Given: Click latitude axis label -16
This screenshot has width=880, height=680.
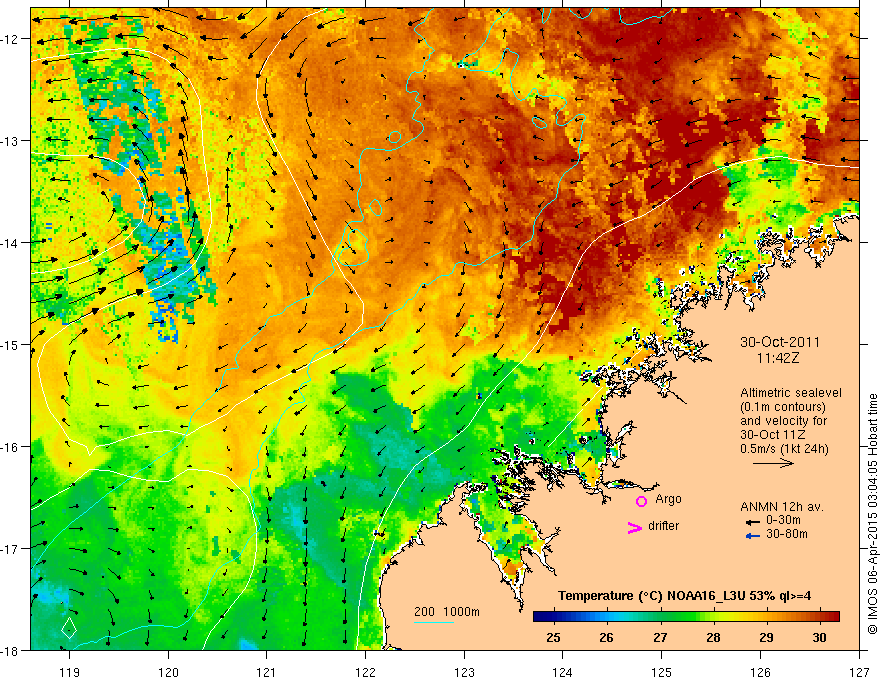Looking at the screenshot, I should pos(10,447).
